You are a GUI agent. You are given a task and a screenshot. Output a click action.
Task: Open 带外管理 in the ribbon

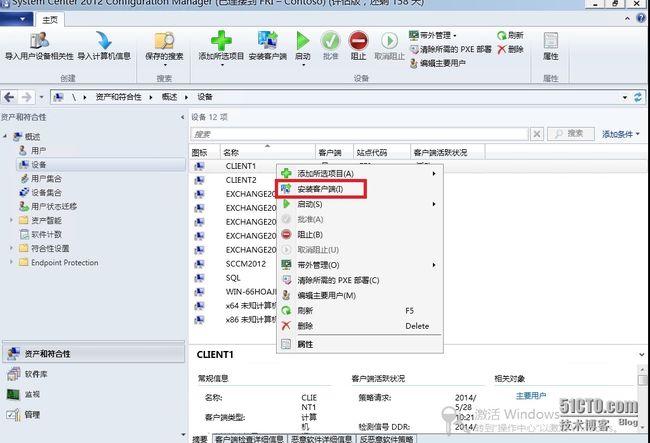432,35
